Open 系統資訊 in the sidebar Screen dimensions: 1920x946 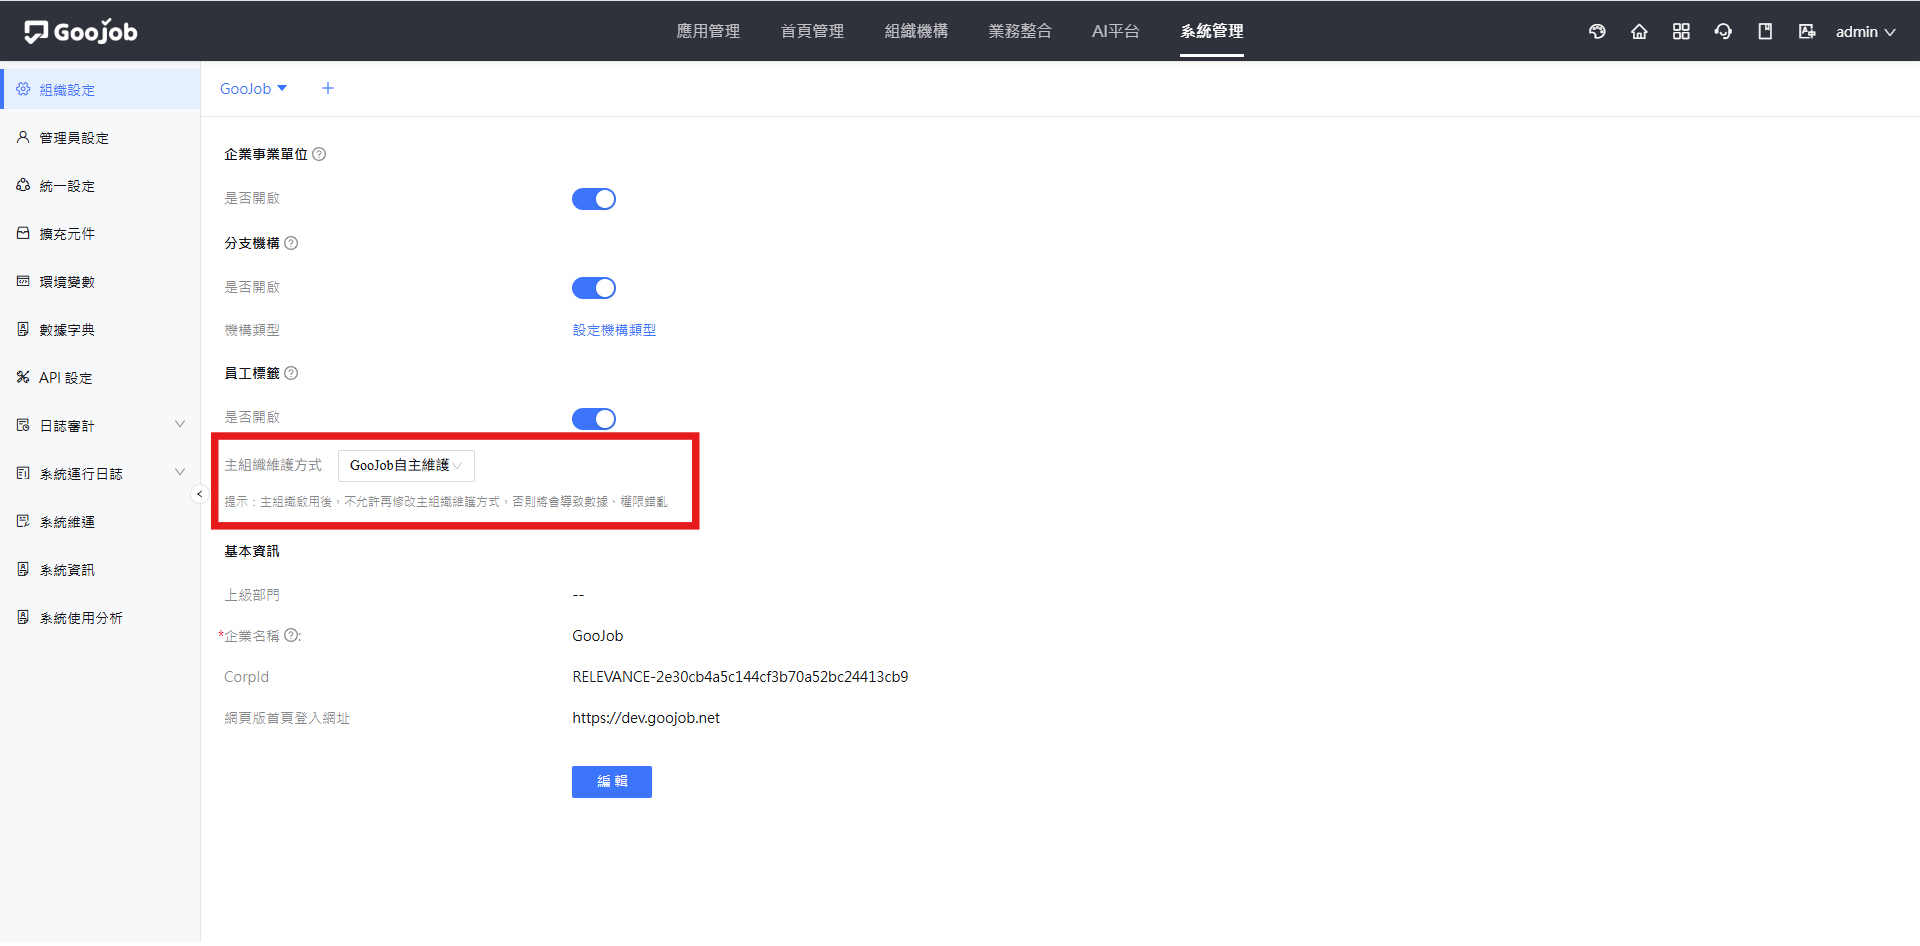(100, 569)
